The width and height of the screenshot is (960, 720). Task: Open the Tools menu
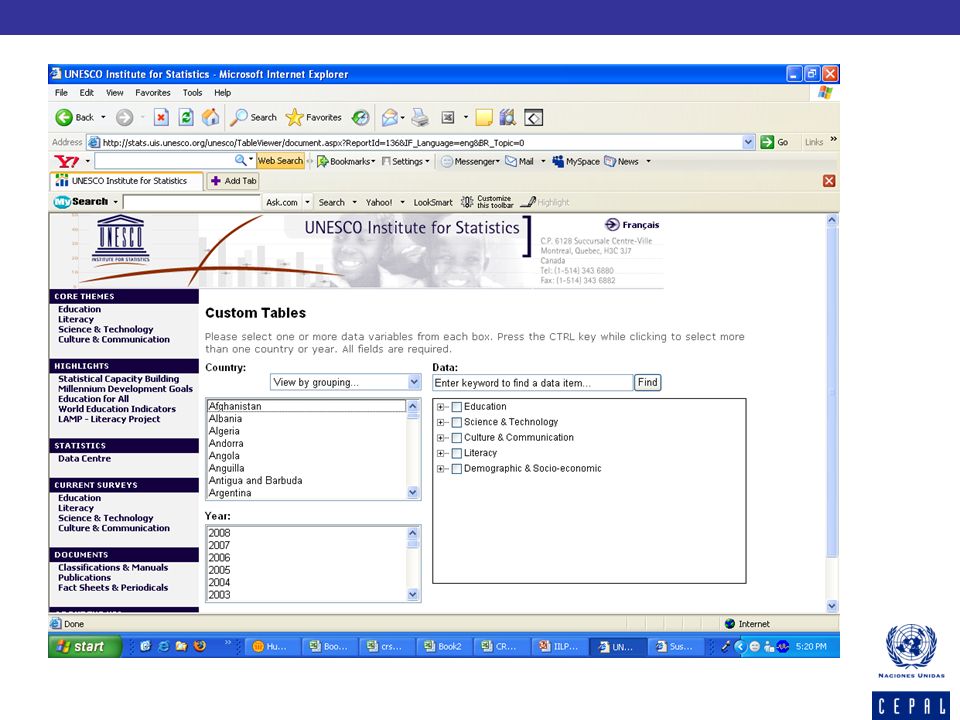[x=192, y=92]
